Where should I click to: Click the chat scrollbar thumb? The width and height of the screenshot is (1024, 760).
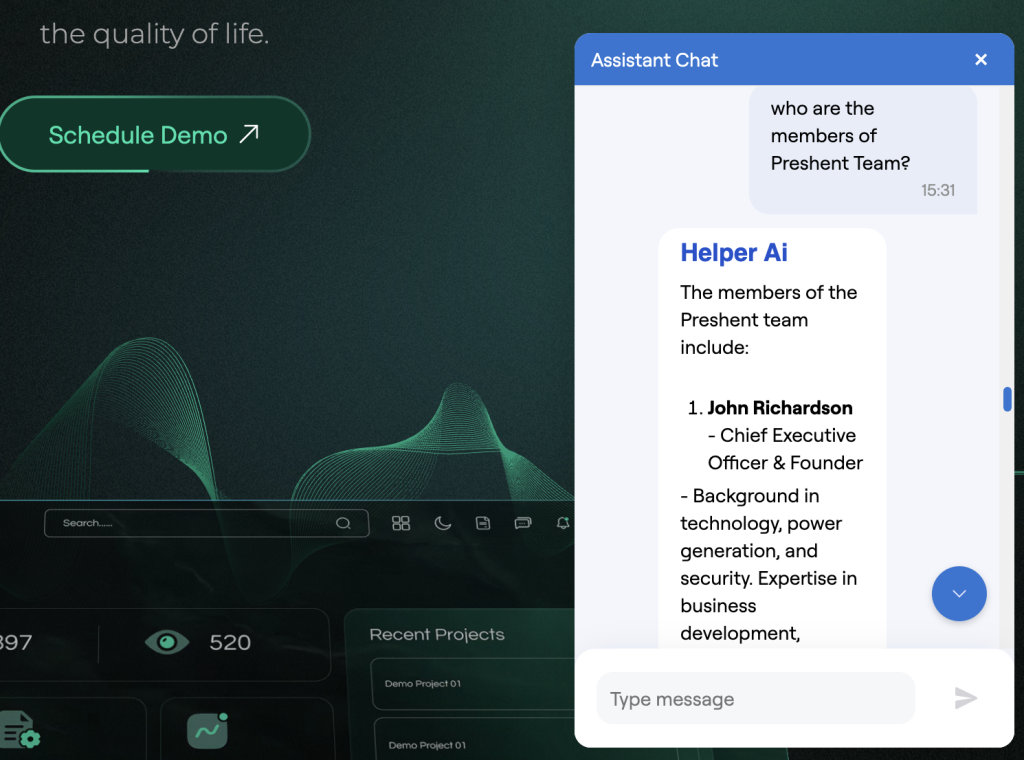(x=1007, y=399)
